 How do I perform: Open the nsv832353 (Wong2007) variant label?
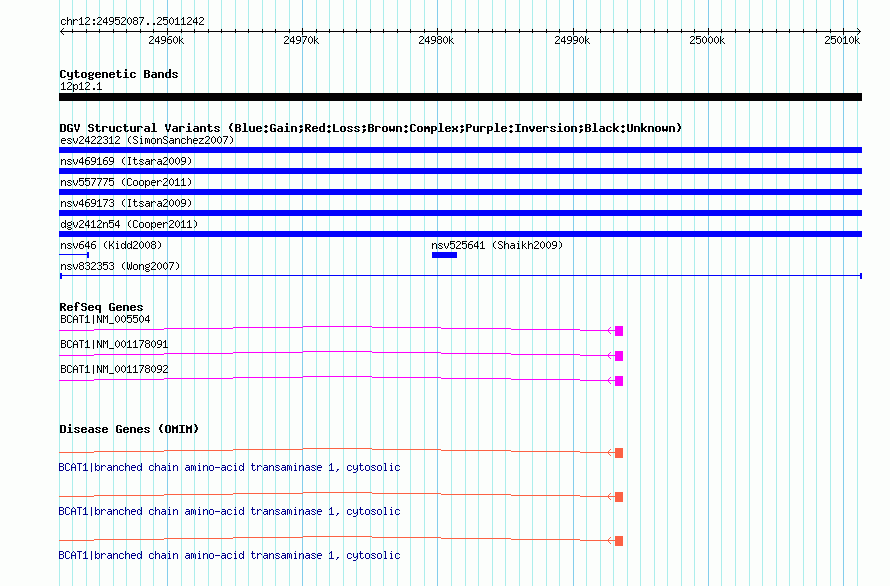coord(120,266)
